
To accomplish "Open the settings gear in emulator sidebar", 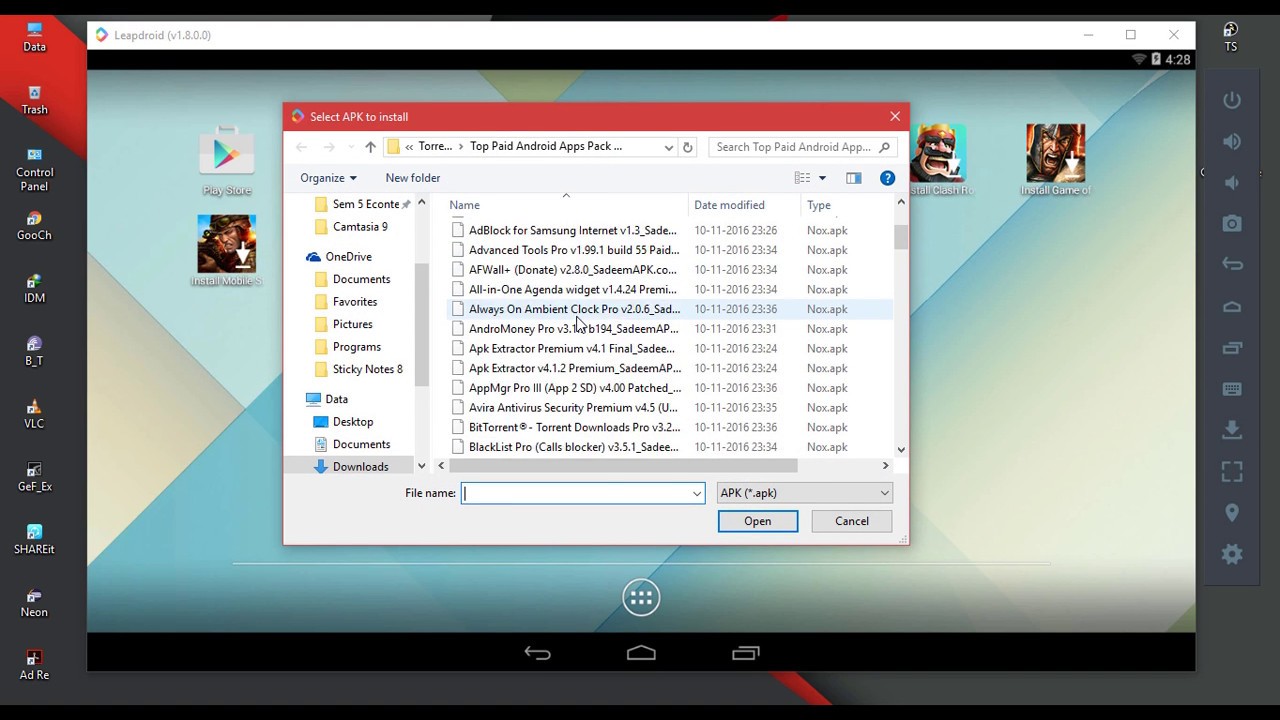I will 1232,554.
